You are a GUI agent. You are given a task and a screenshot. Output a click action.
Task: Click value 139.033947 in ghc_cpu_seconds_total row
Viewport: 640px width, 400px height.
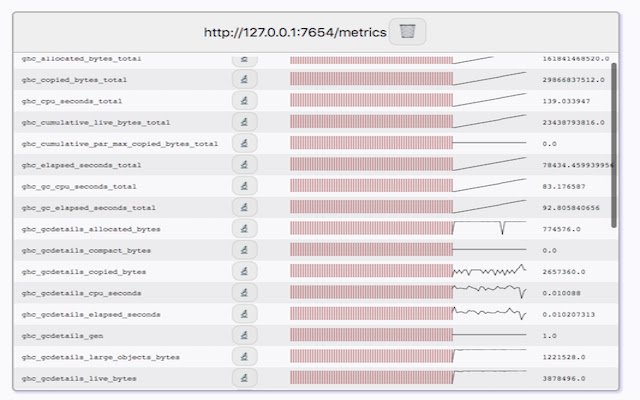point(566,101)
